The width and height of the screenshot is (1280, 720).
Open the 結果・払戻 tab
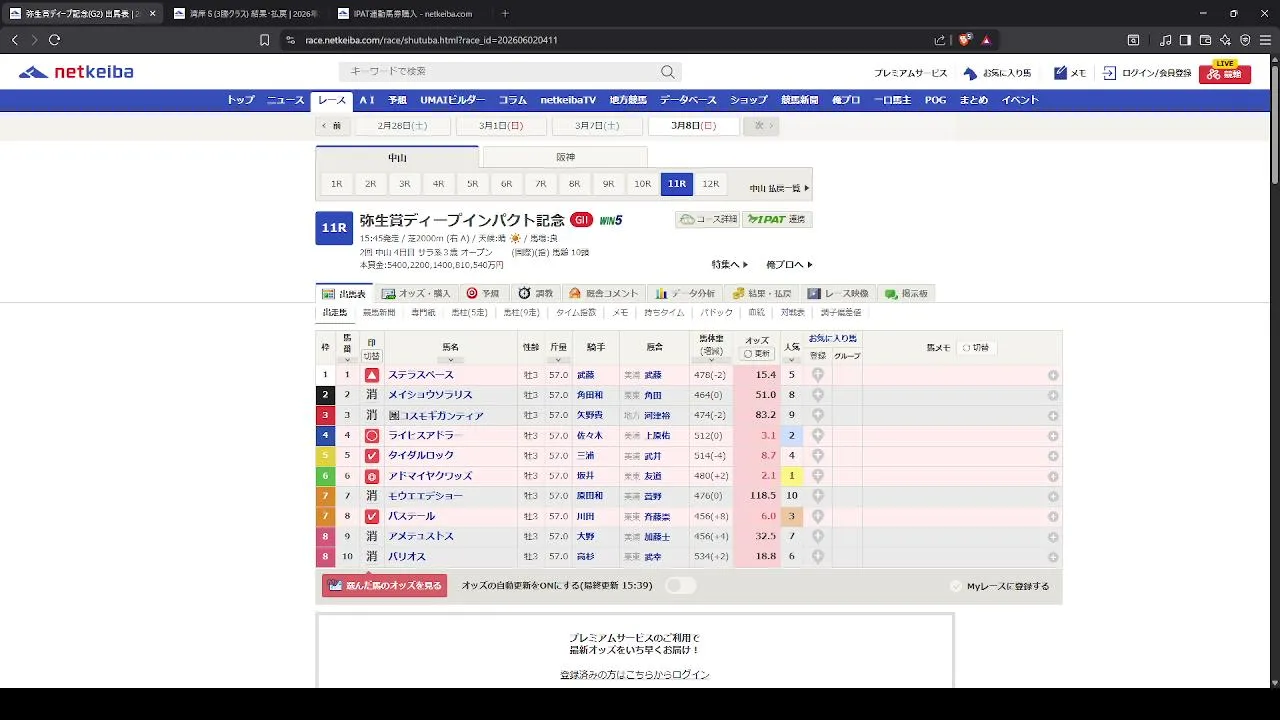point(762,294)
